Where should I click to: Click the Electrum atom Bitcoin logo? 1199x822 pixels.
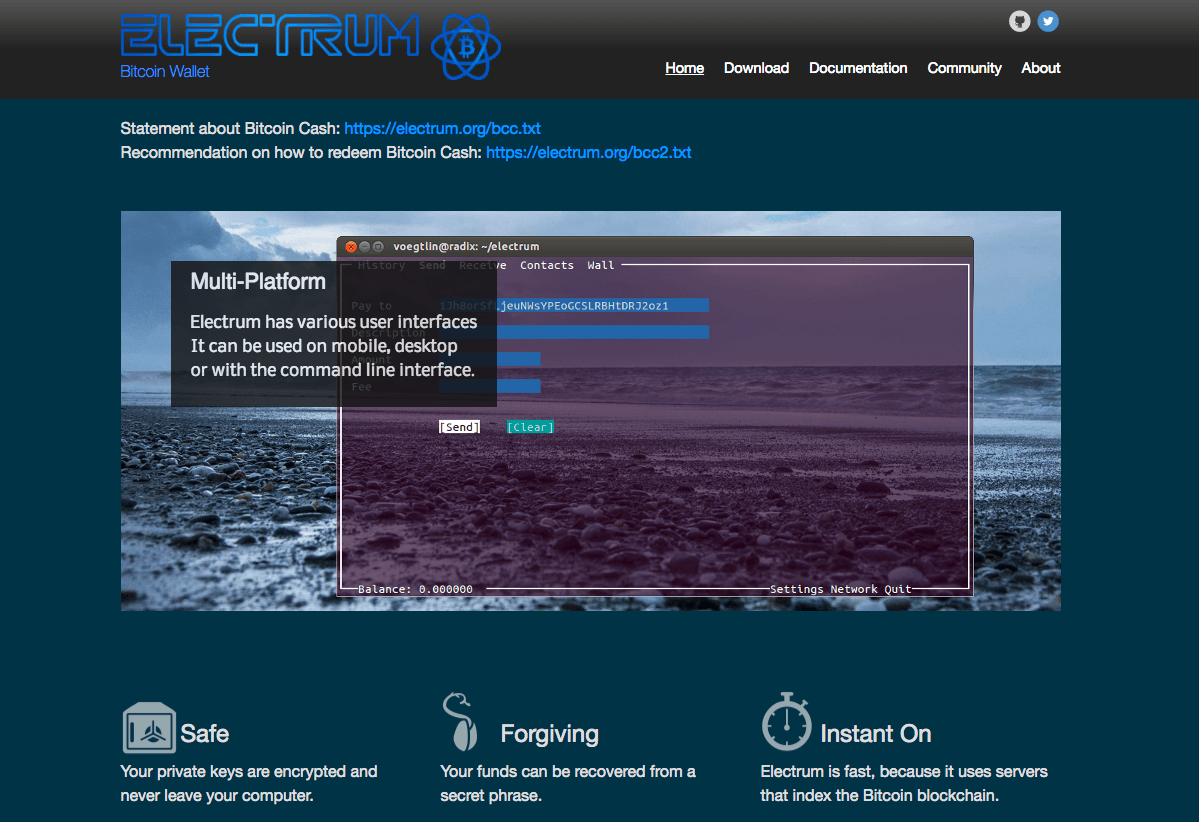coord(465,46)
